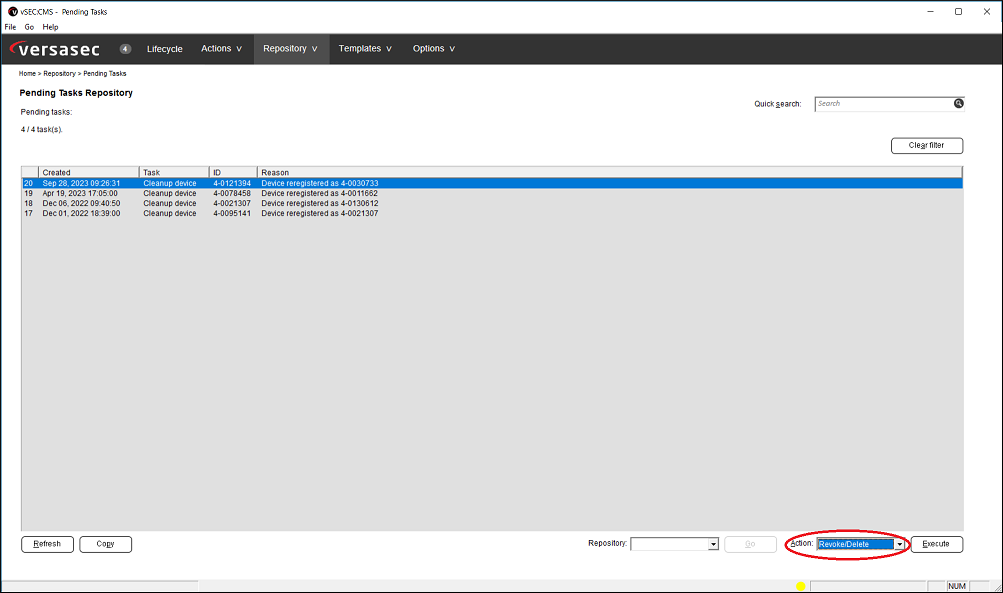
Task: Open the Go menu
Action: click(29, 27)
